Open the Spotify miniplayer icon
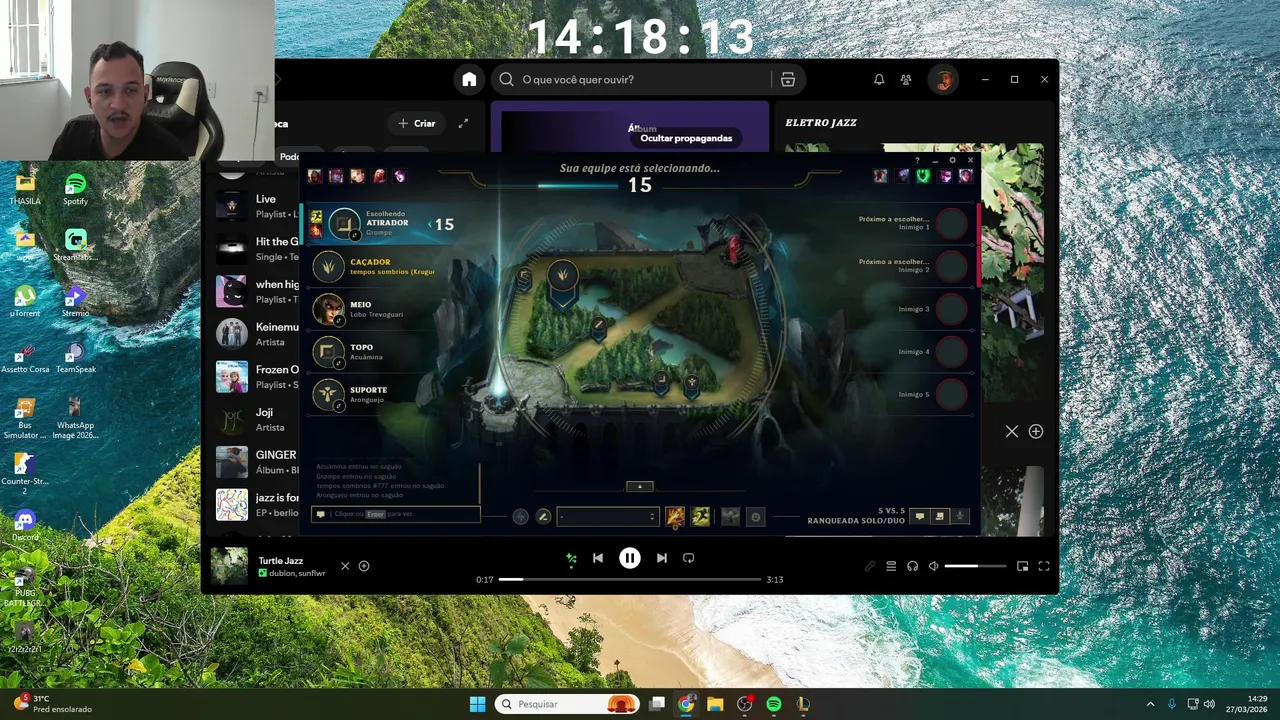This screenshot has height=720, width=1280. click(x=1022, y=567)
